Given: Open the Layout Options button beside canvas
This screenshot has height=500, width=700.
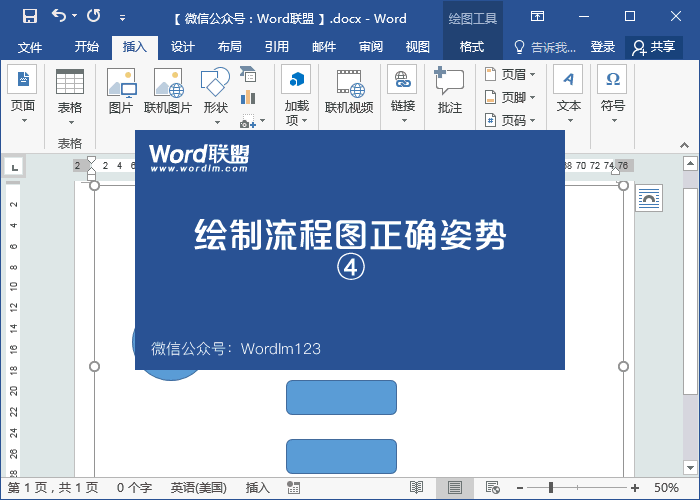Looking at the screenshot, I should coord(649,198).
